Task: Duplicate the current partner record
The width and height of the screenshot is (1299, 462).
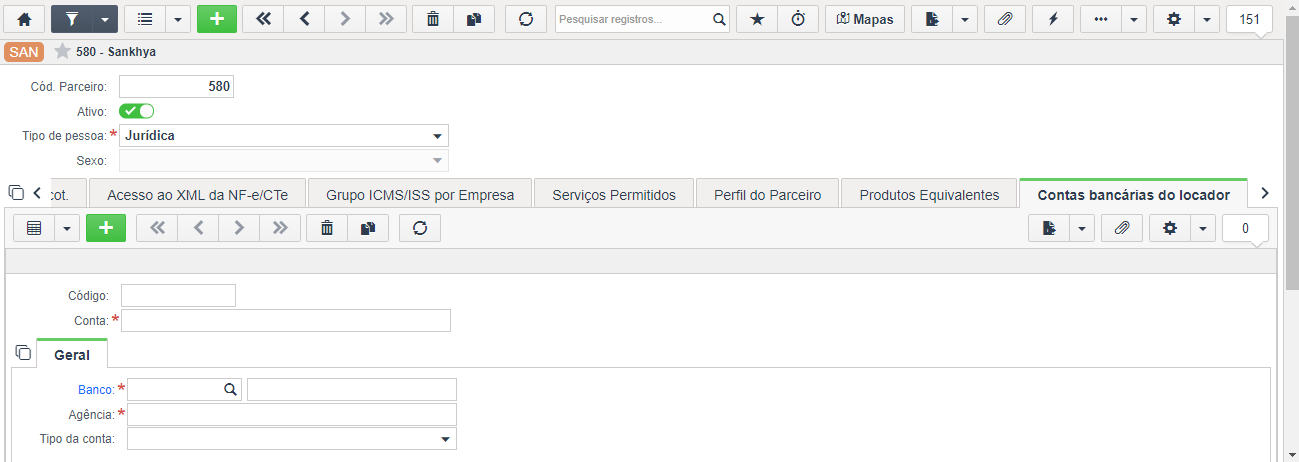Action: click(x=474, y=19)
